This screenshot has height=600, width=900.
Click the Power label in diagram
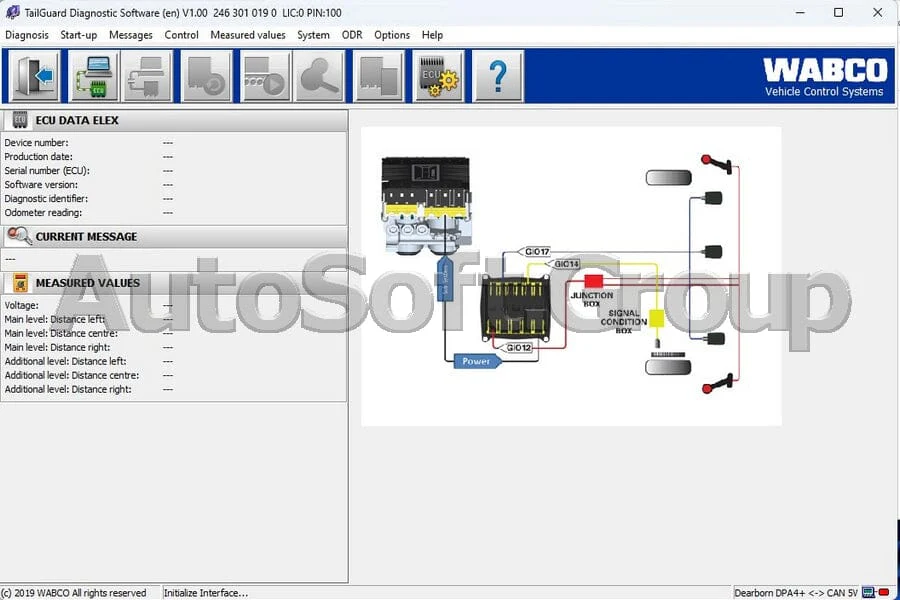pos(478,361)
